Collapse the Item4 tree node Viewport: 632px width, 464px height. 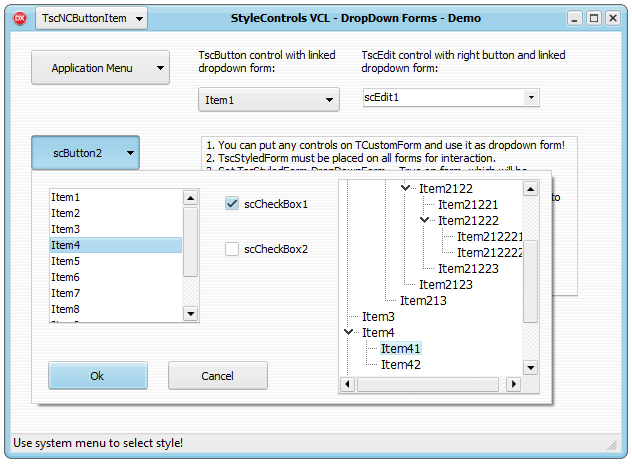click(349, 332)
